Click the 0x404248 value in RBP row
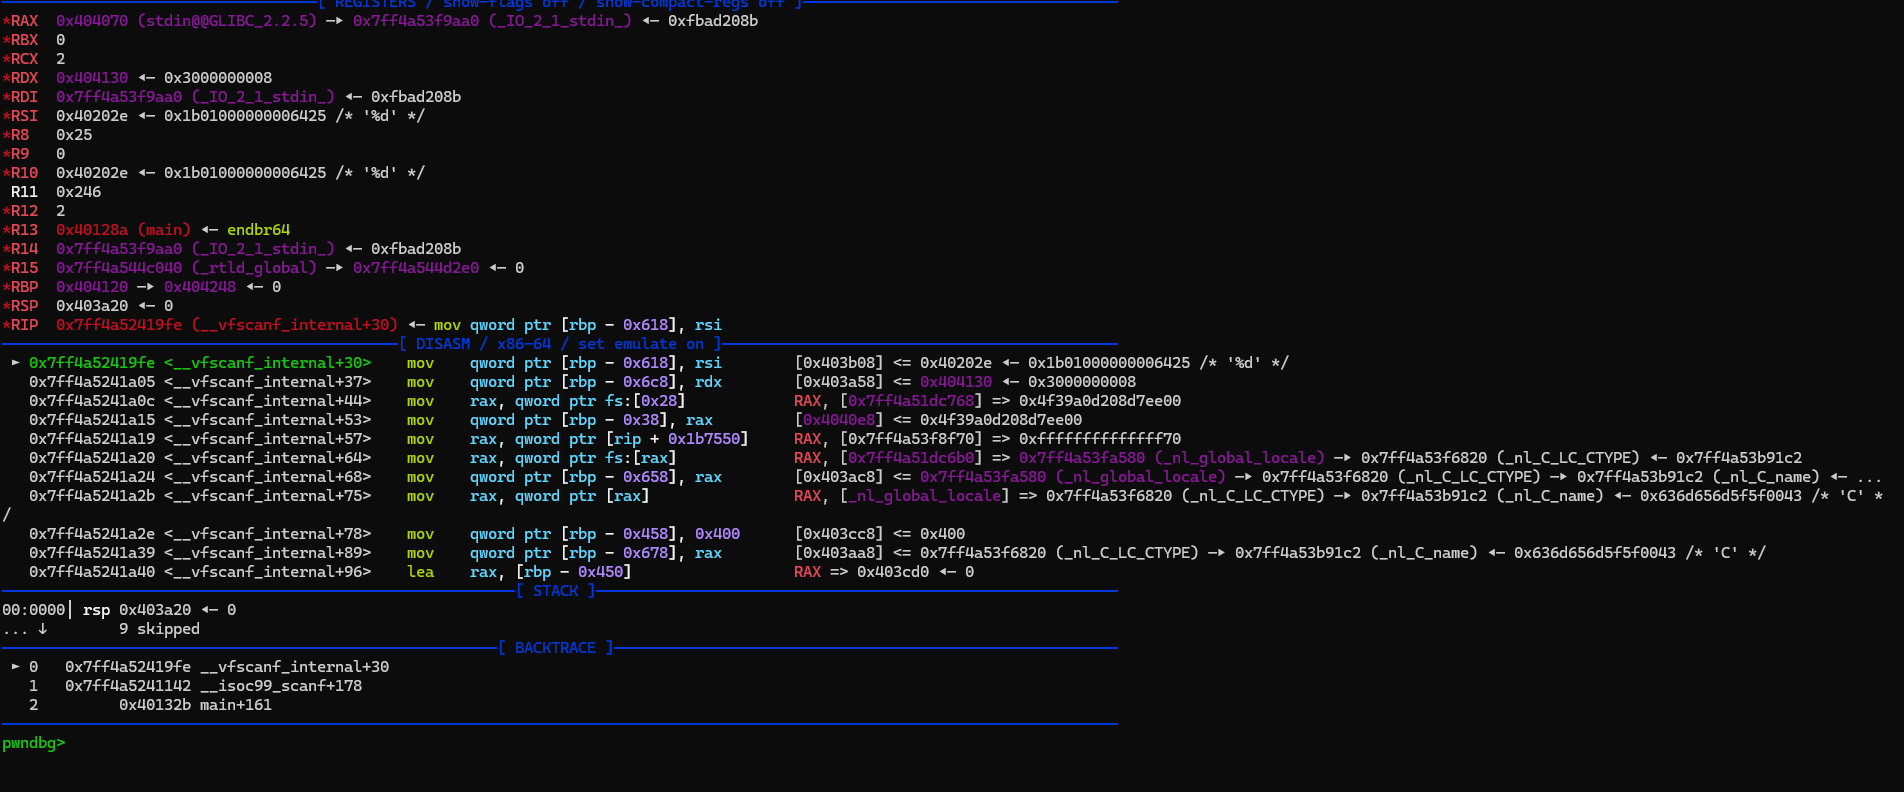The image size is (1904, 792). click(200, 287)
